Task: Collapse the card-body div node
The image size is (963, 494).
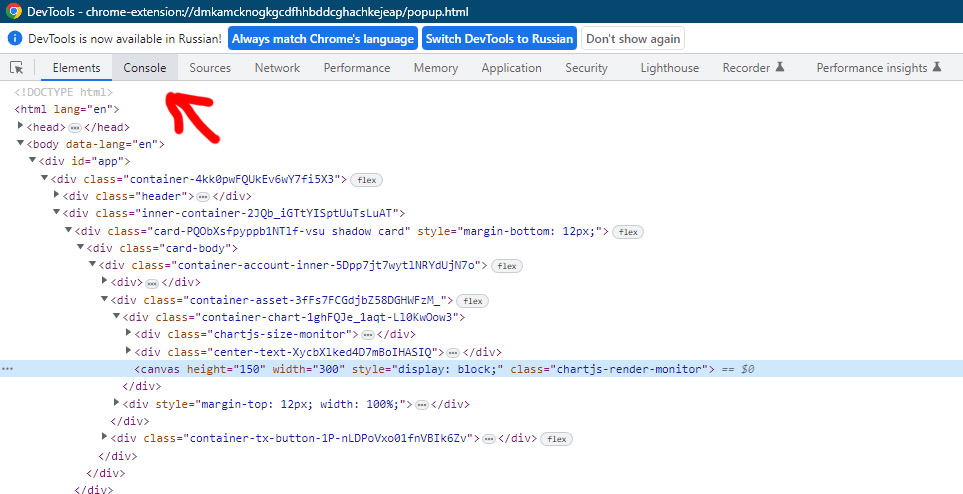Action: (x=80, y=247)
